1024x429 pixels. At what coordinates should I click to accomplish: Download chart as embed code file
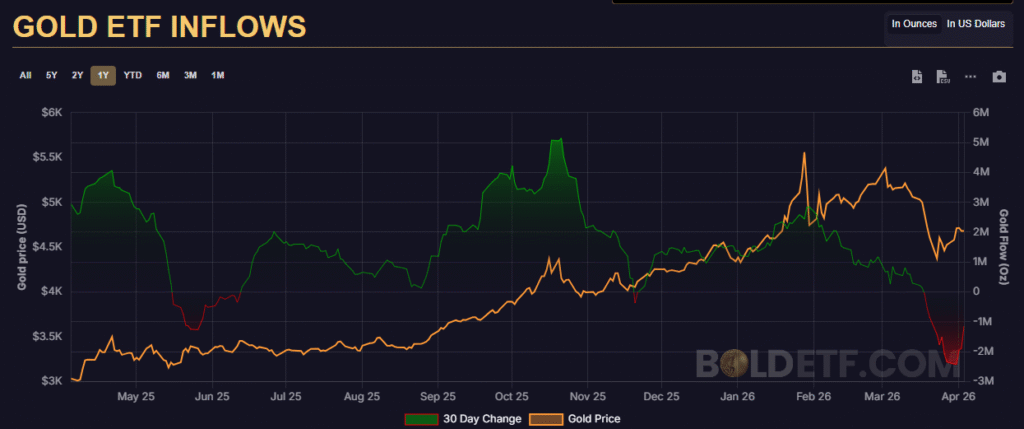(917, 77)
